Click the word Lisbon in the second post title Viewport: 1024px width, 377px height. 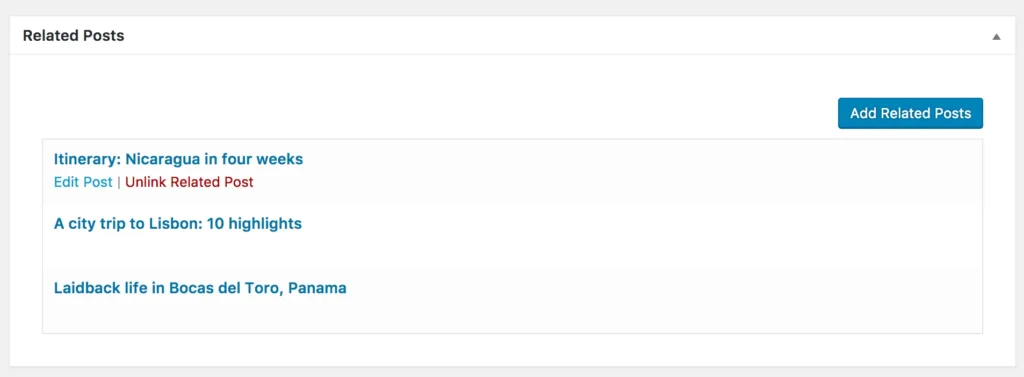click(180, 224)
